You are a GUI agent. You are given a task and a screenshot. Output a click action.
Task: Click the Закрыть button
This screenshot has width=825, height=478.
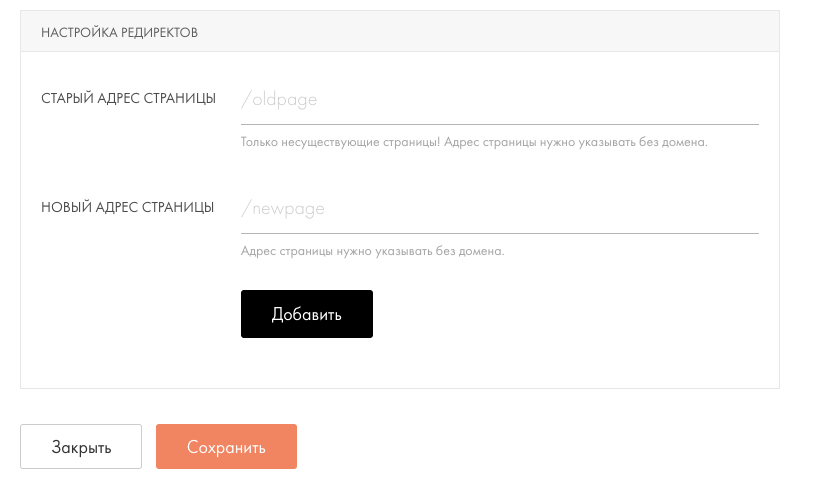81,447
